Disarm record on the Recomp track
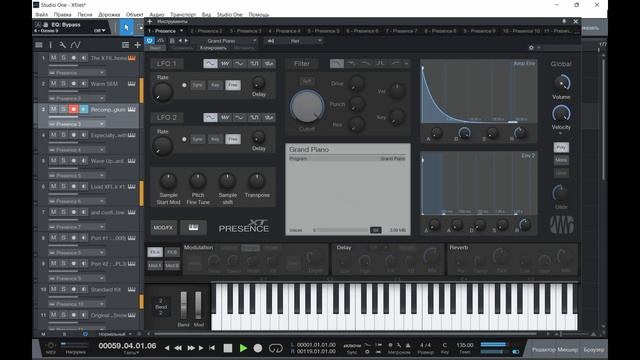This screenshot has height=360, width=640. coord(73,109)
